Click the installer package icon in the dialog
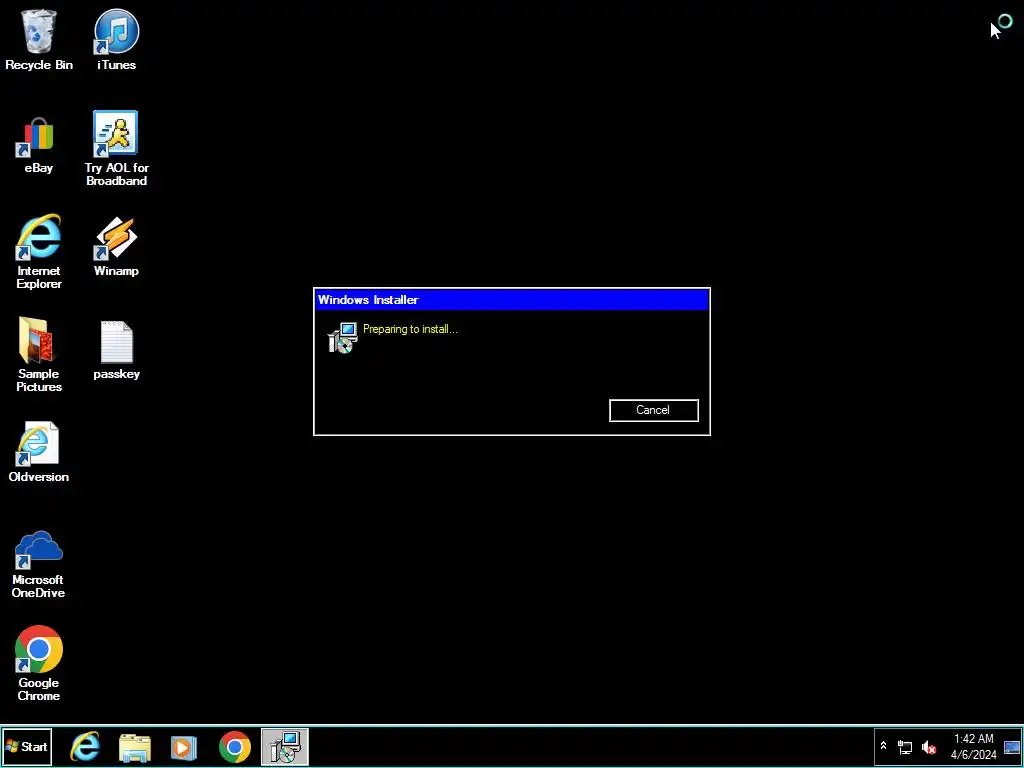The width and height of the screenshot is (1024, 768). pos(342,338)
